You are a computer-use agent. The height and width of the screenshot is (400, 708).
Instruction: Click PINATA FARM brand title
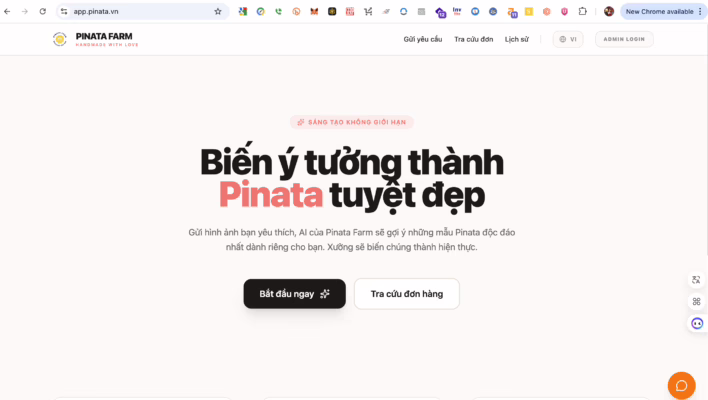(104, 37)
